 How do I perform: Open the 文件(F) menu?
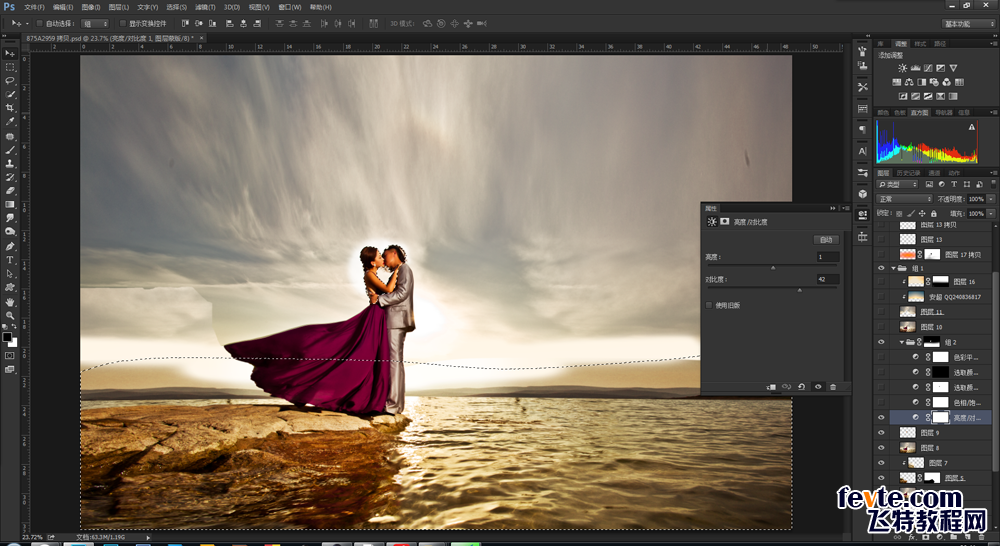tap(34, 7)
